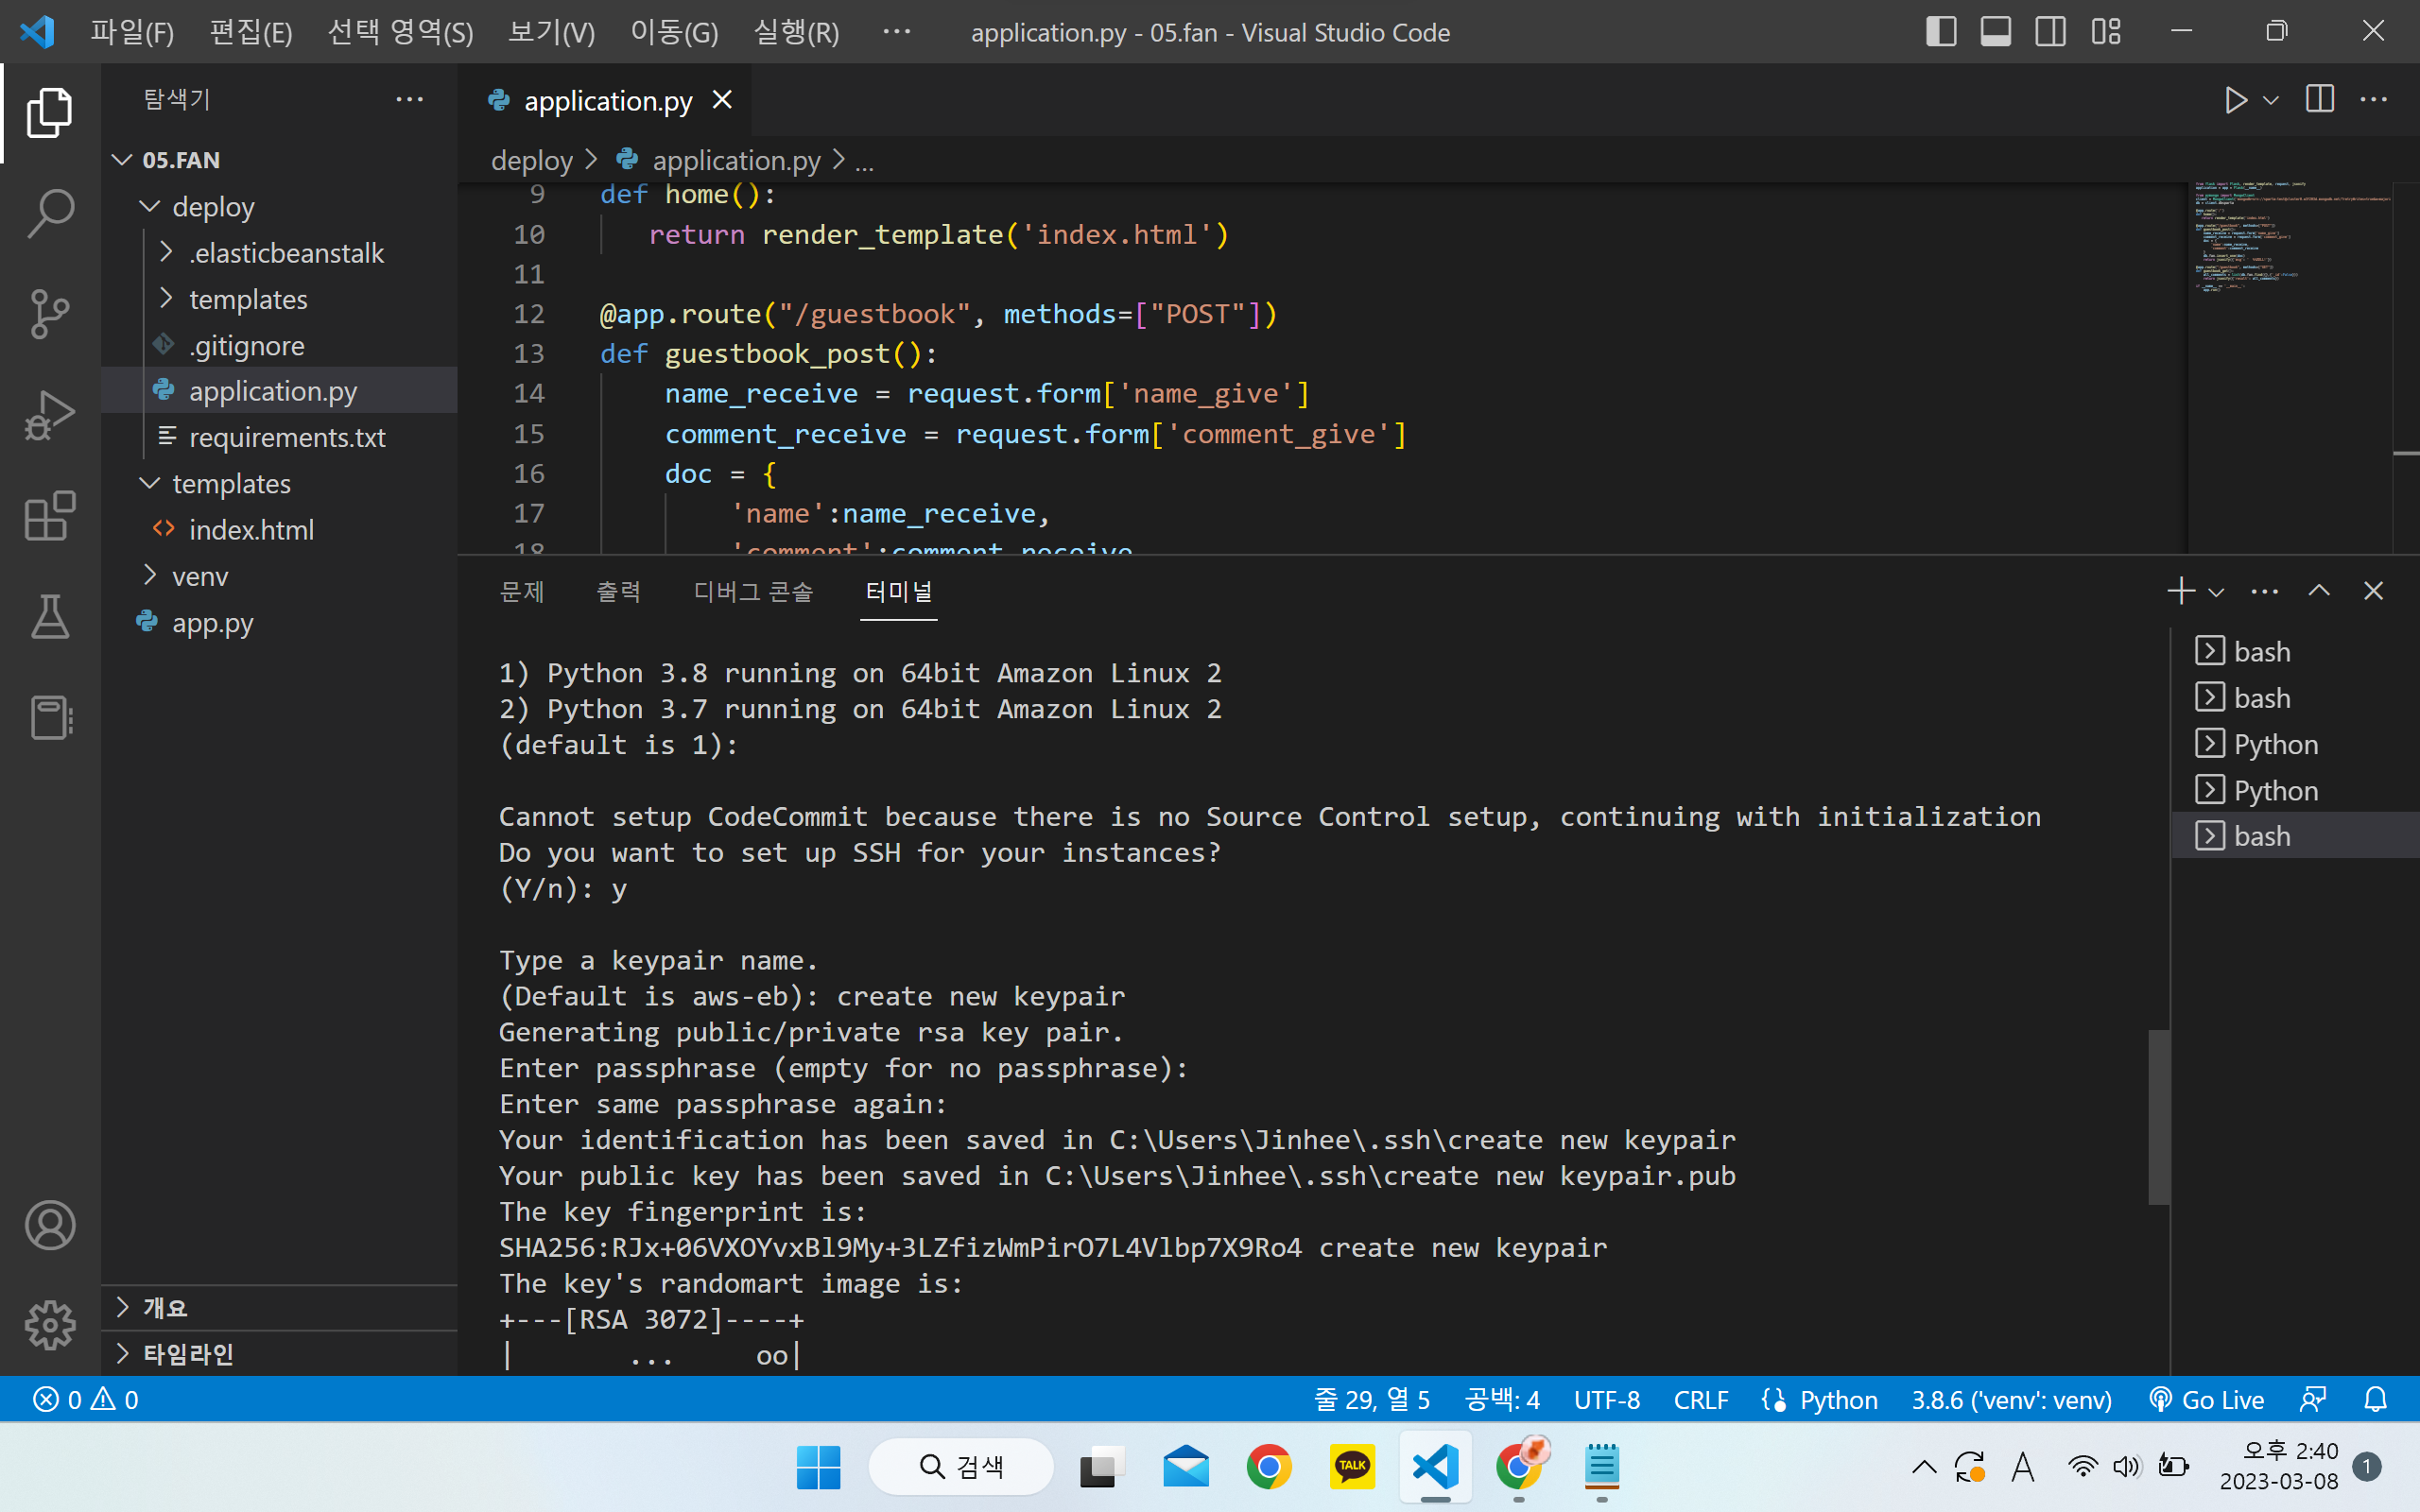Select the 터미널 tab

click(x=898, y=591)
